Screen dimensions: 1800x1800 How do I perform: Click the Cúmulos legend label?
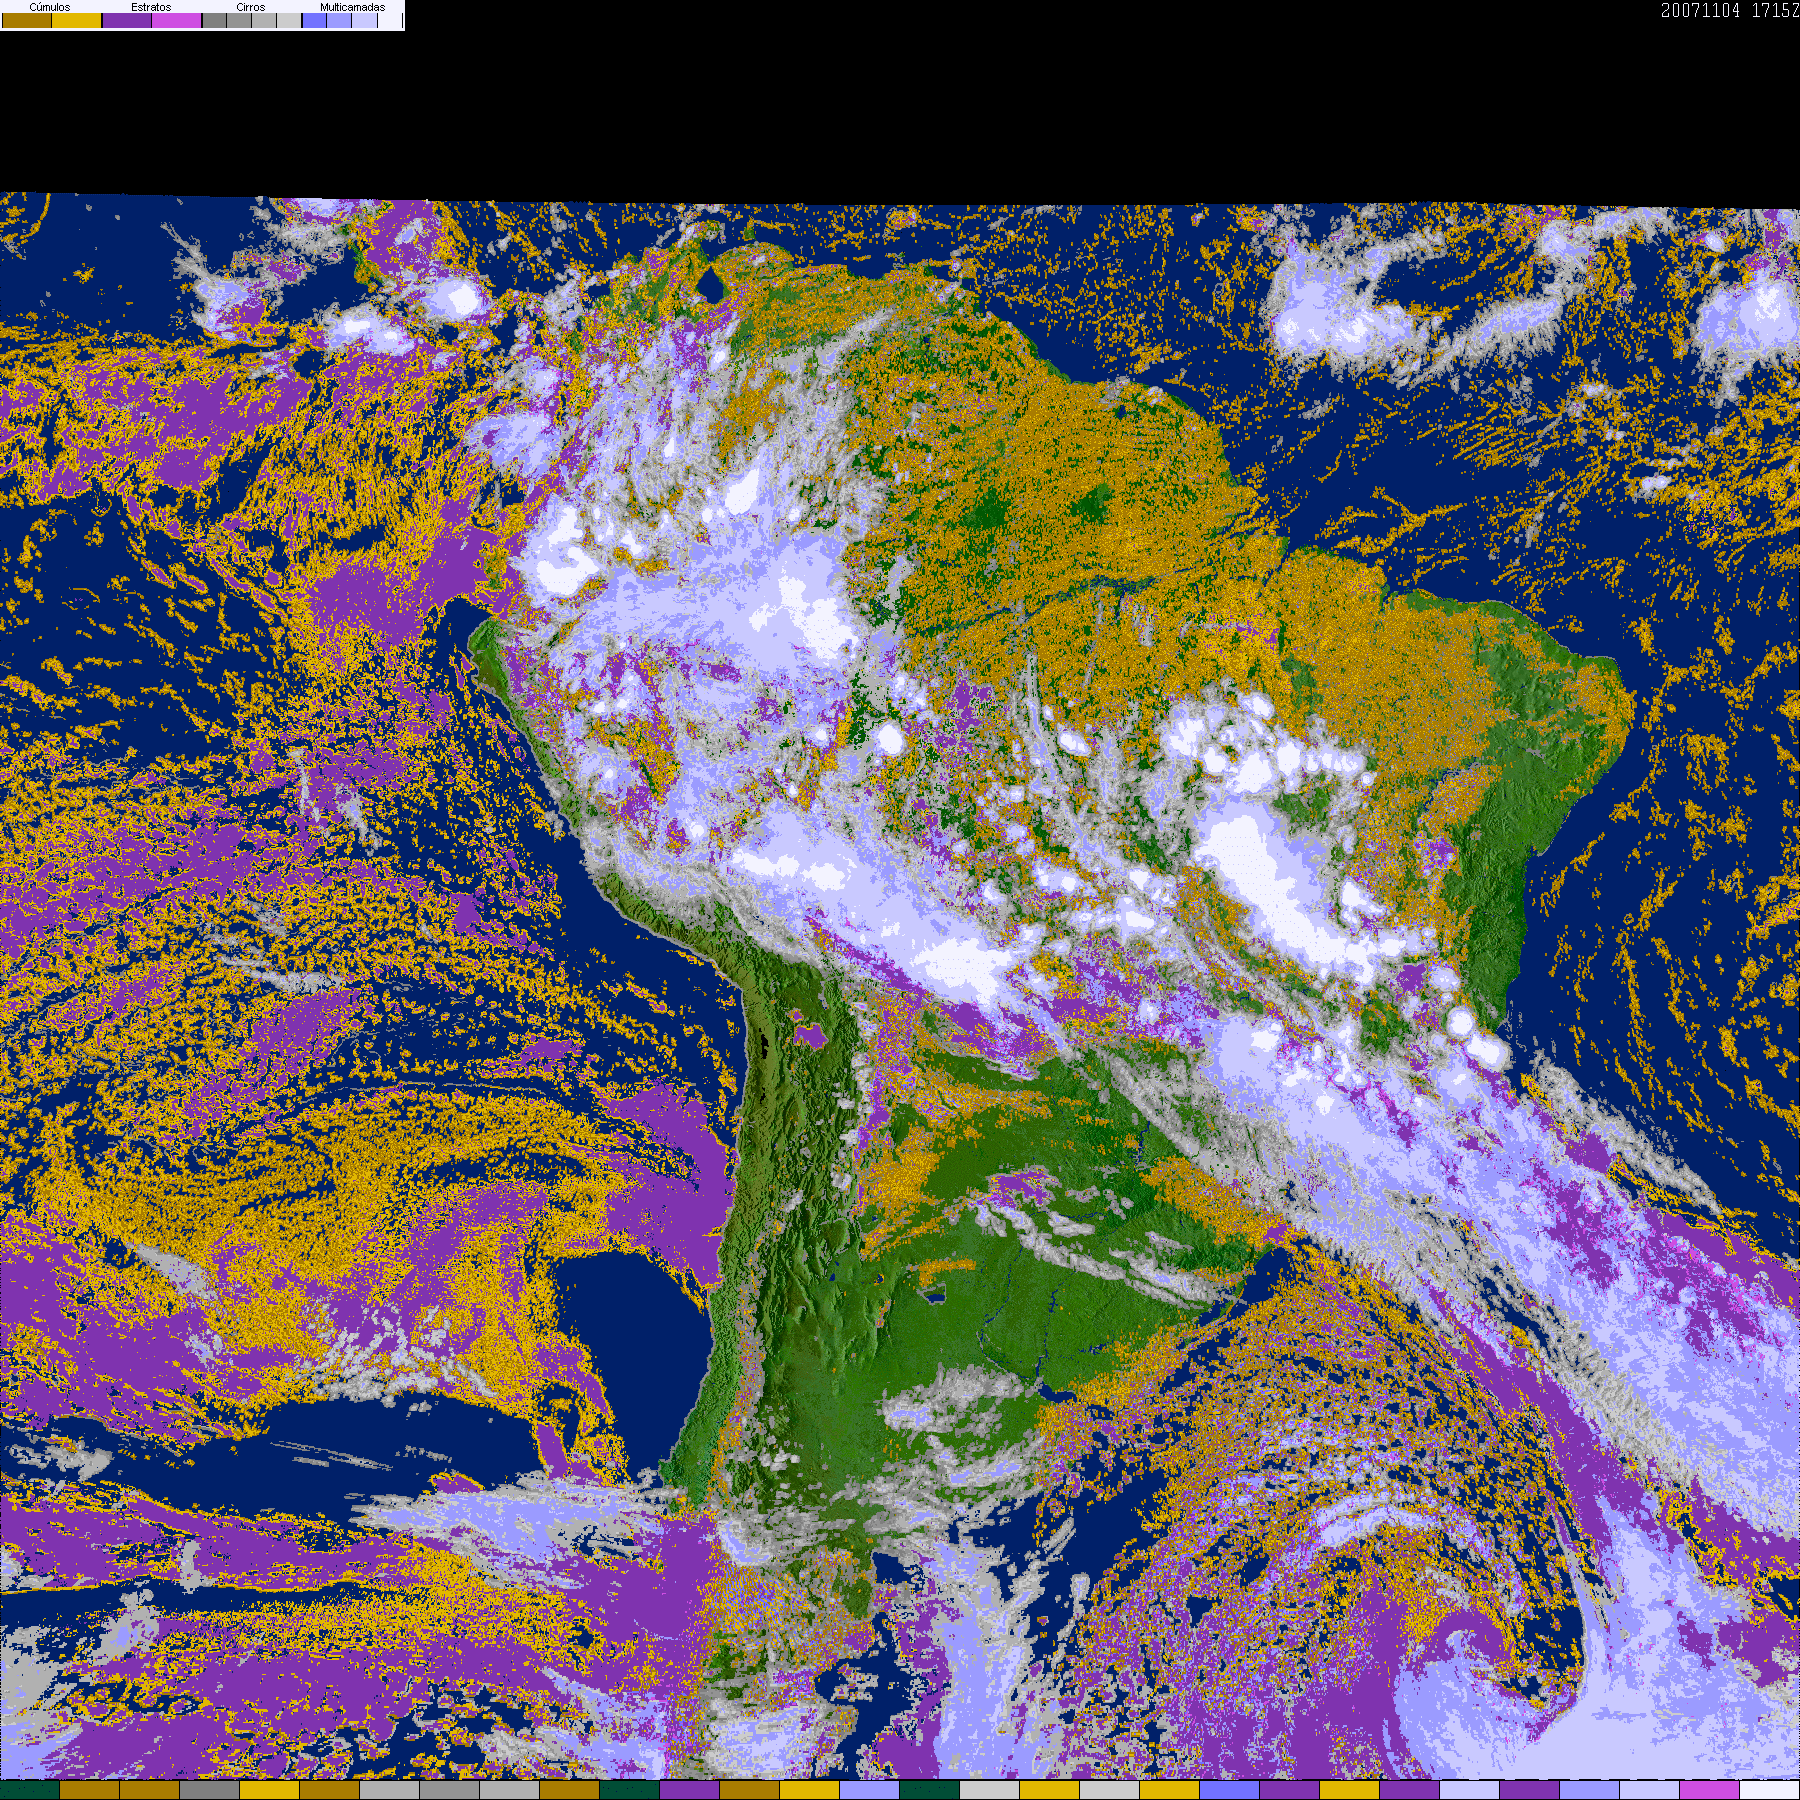point(50,7)
